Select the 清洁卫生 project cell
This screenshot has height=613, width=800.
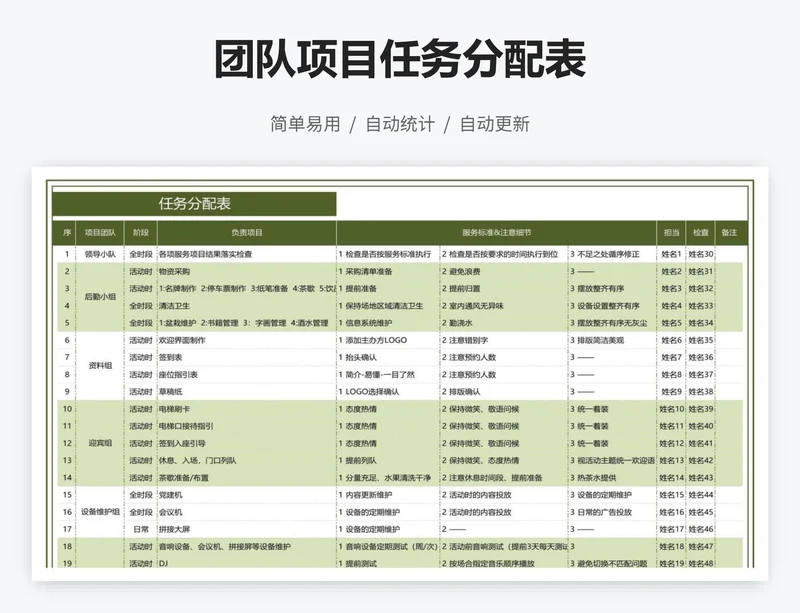click(247, 306)
